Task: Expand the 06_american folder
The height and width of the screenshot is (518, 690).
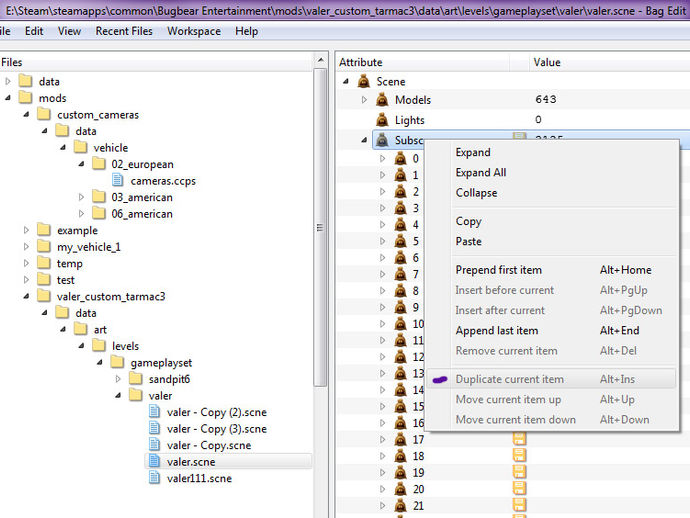Action: pyautogui.click(x=81, y=213)
